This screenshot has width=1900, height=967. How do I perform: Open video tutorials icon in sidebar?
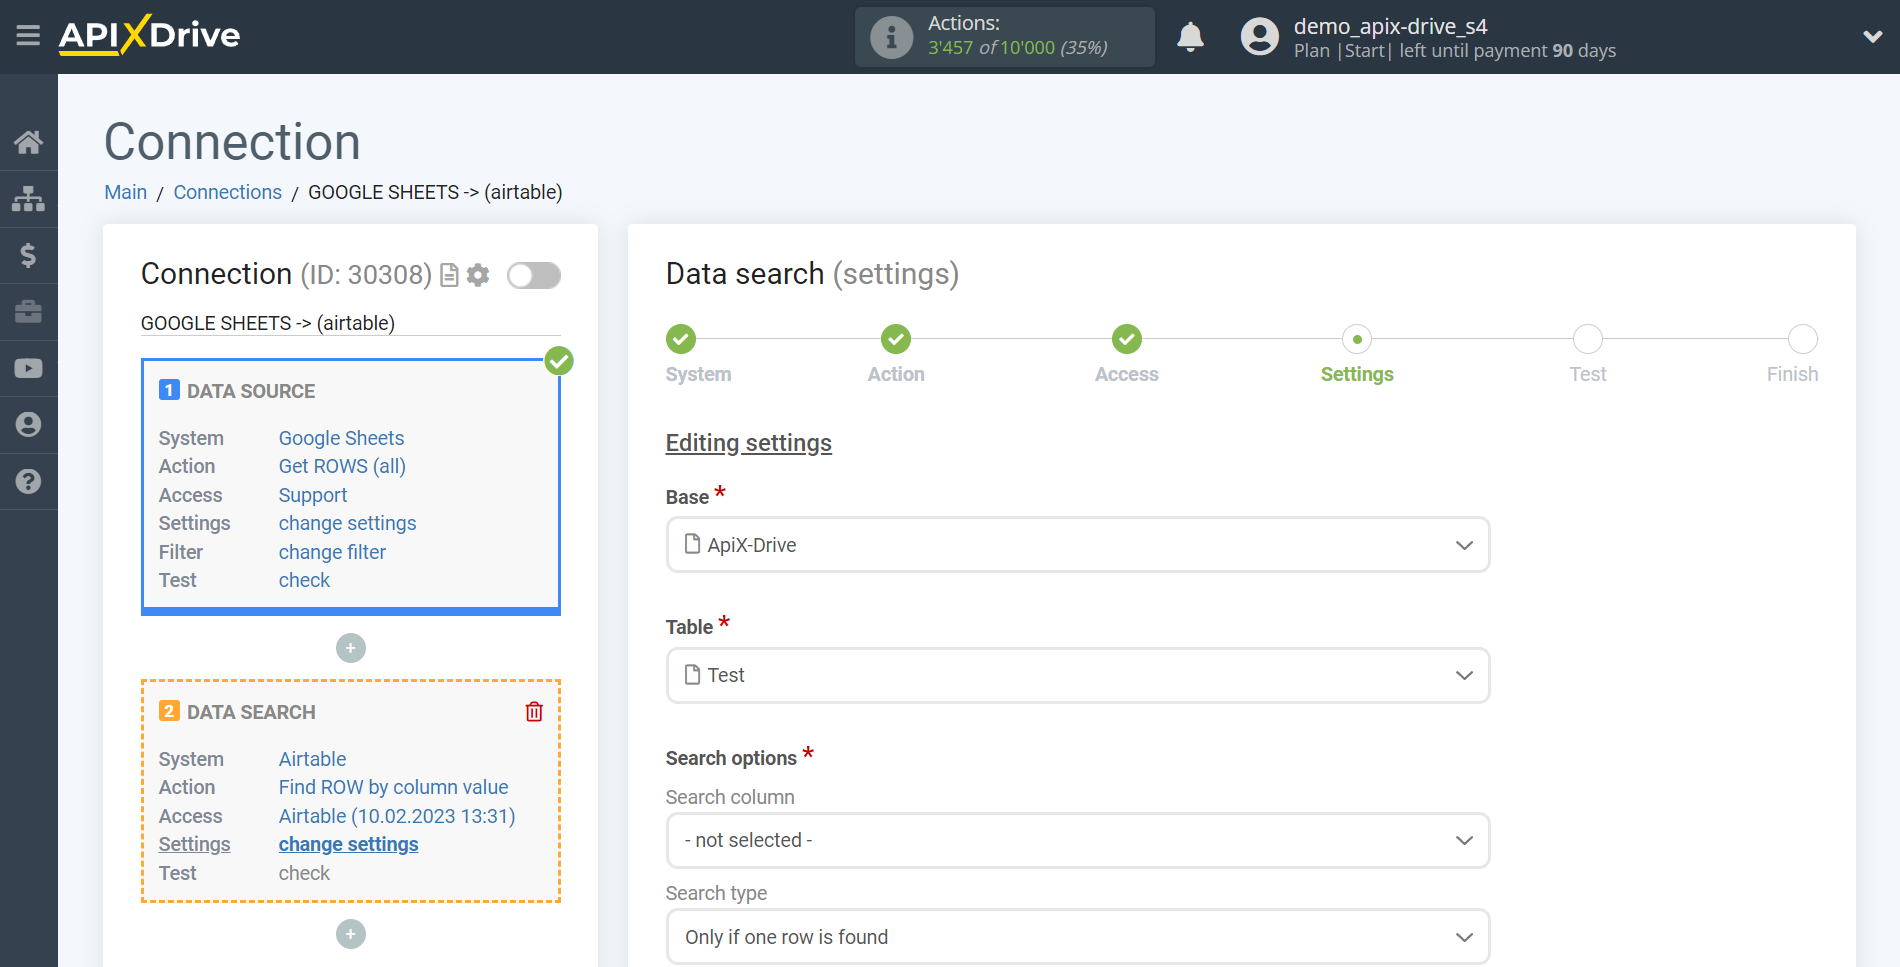[28, 368]
